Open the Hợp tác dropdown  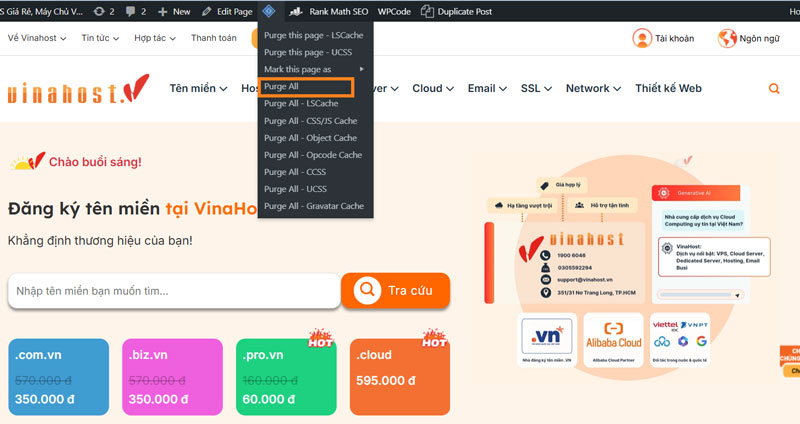pos(155,38)
